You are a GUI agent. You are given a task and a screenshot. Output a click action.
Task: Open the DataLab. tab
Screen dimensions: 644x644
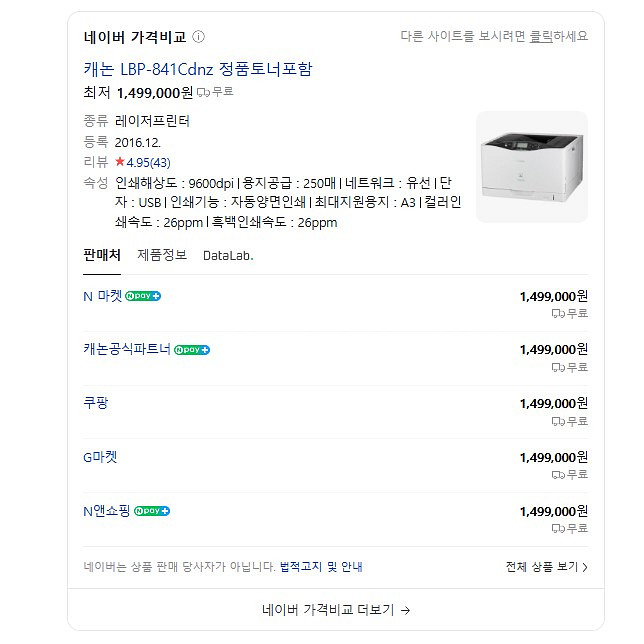click(228, 255)
